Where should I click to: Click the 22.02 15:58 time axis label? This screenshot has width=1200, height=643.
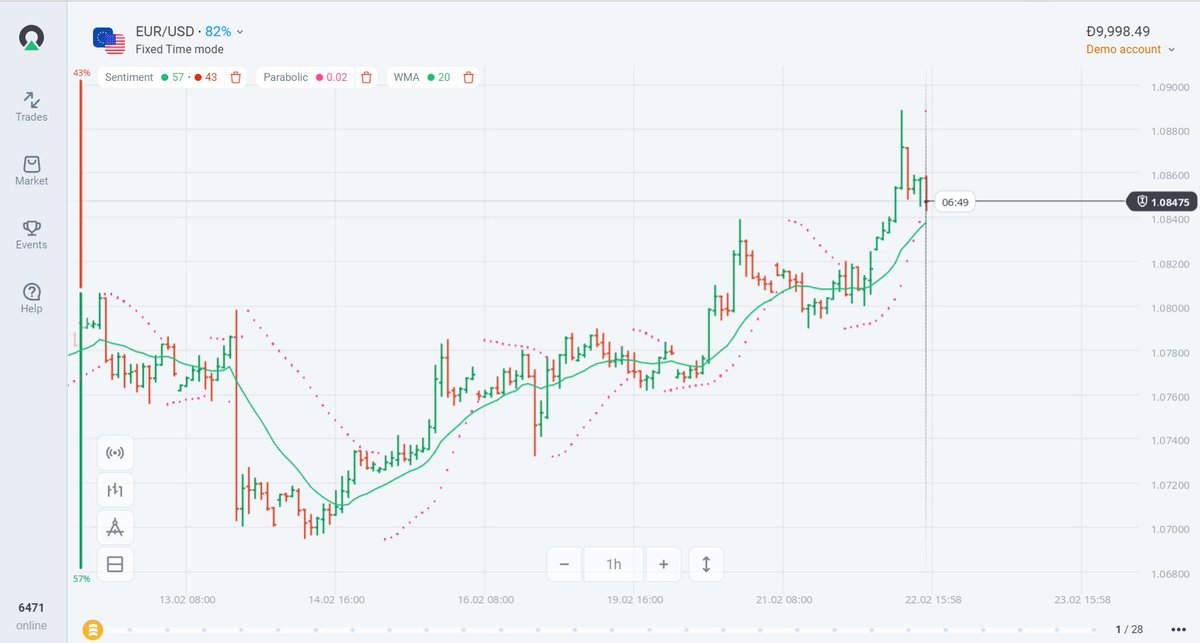coord(932,600)
